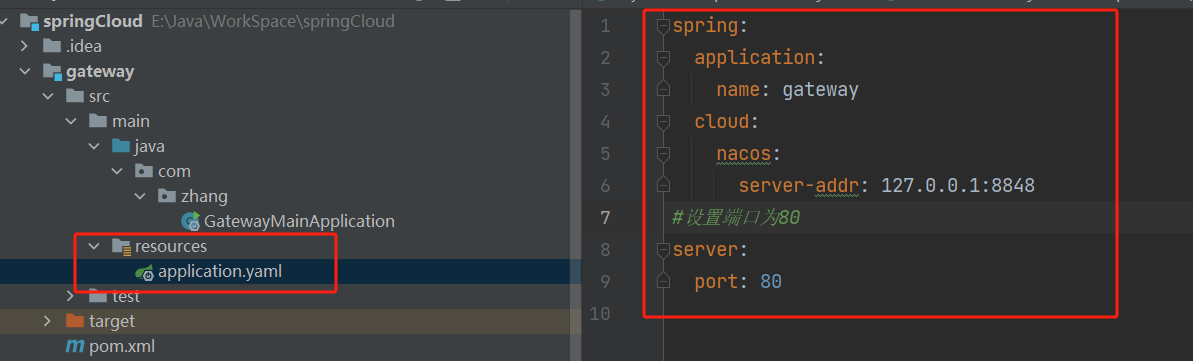Expand the .idea folder
Viewport: 1193px width, 361px height.
[x=25, y=46]
